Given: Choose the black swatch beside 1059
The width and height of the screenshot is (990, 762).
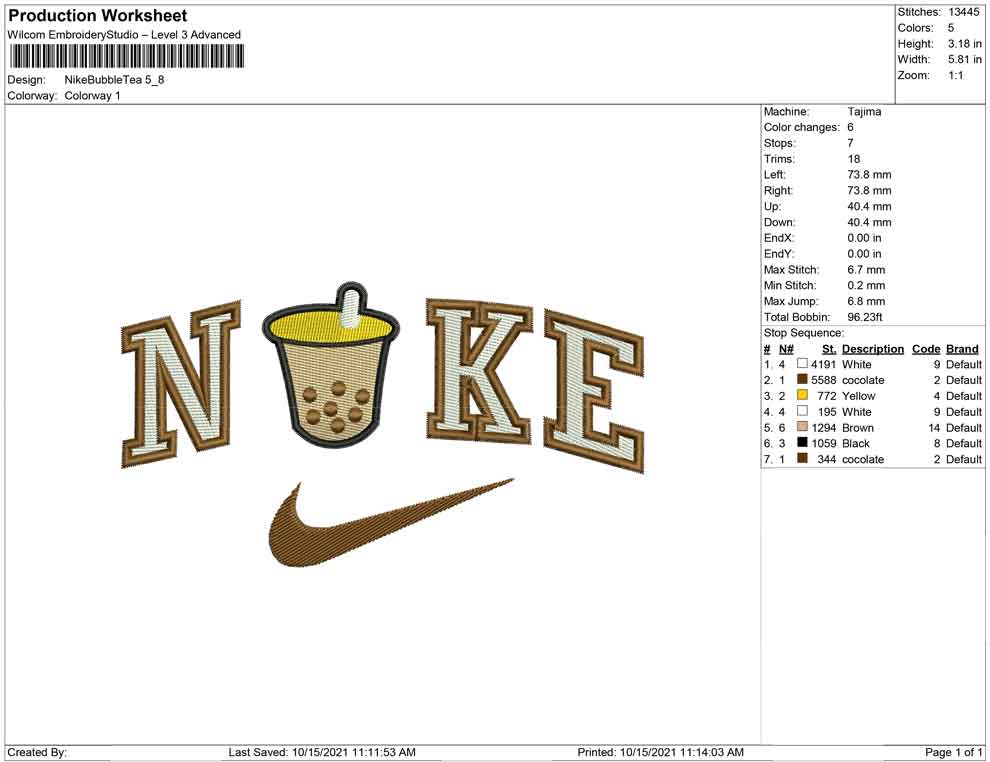Looking at the screenshot, I should coord(802,443).
